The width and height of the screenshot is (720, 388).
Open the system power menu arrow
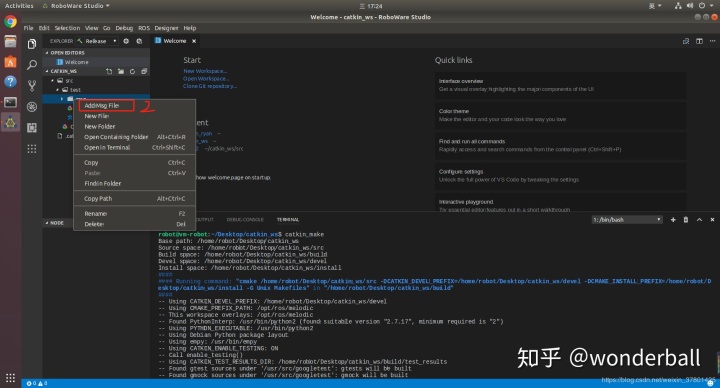point(713,6)
